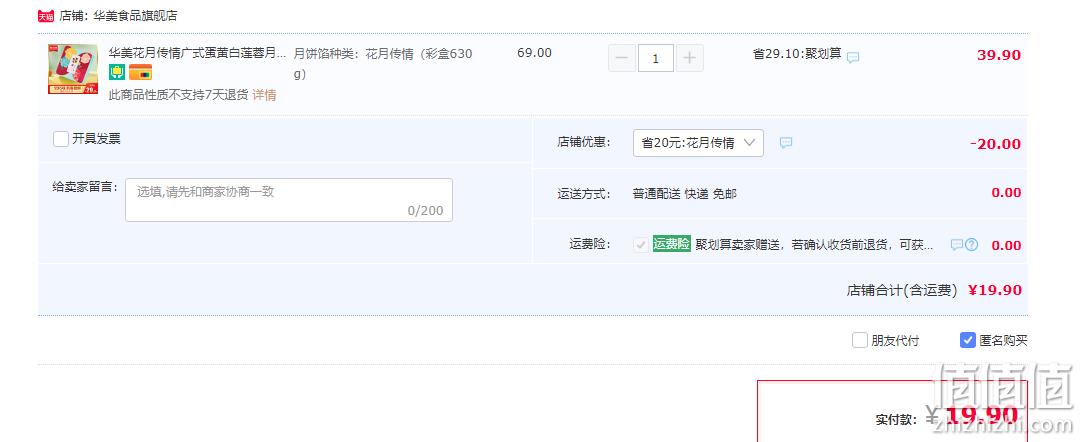This screenshot has width=1082, height=442.
Task: Check the 朋友代付 friend pay option
Action: click(x=859, y=340)
